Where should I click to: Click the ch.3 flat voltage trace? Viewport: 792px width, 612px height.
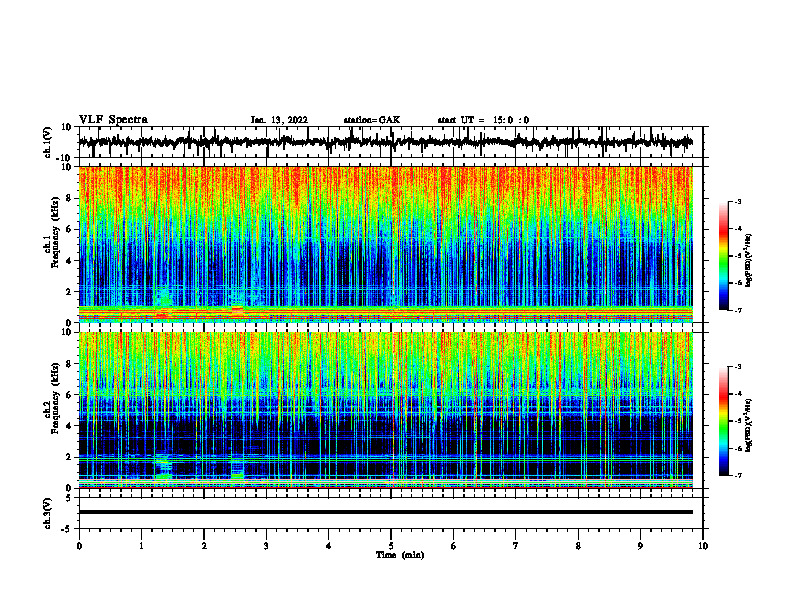(386, 512)
